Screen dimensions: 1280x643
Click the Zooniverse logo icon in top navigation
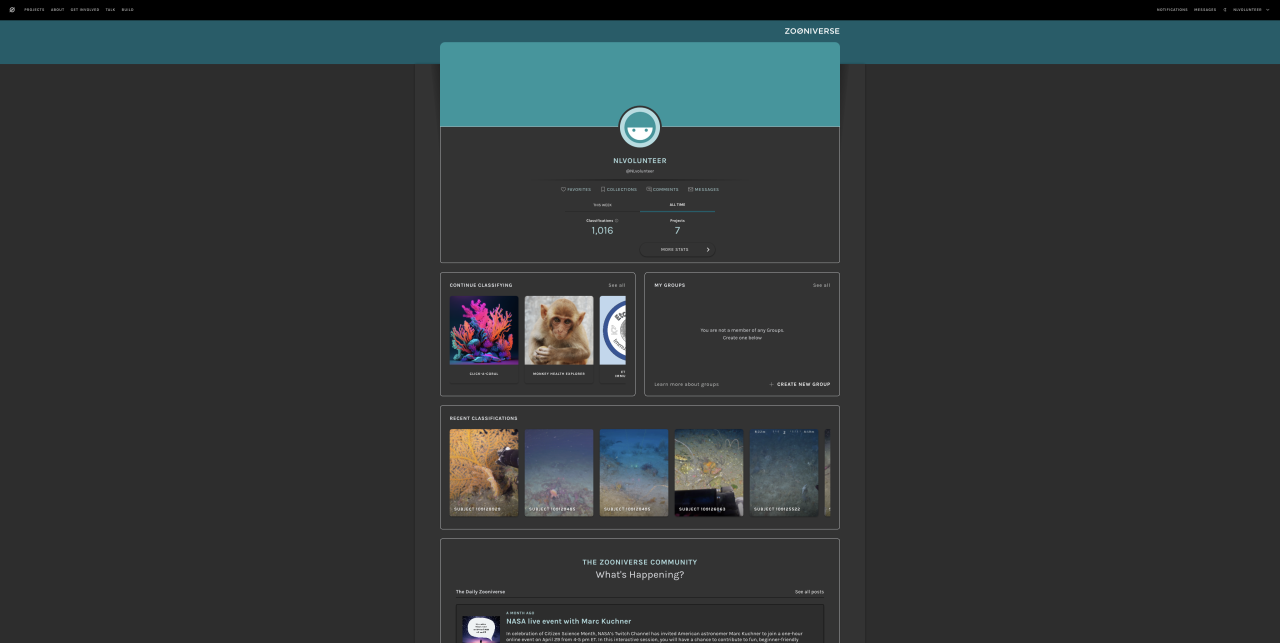(12, 9)
